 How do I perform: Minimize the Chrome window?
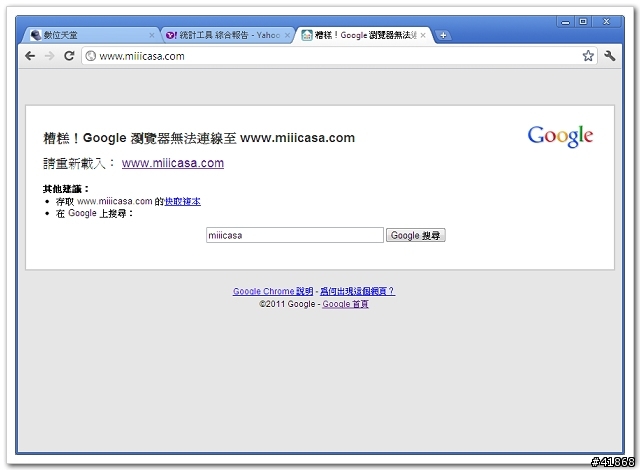[x=565, y=22]
